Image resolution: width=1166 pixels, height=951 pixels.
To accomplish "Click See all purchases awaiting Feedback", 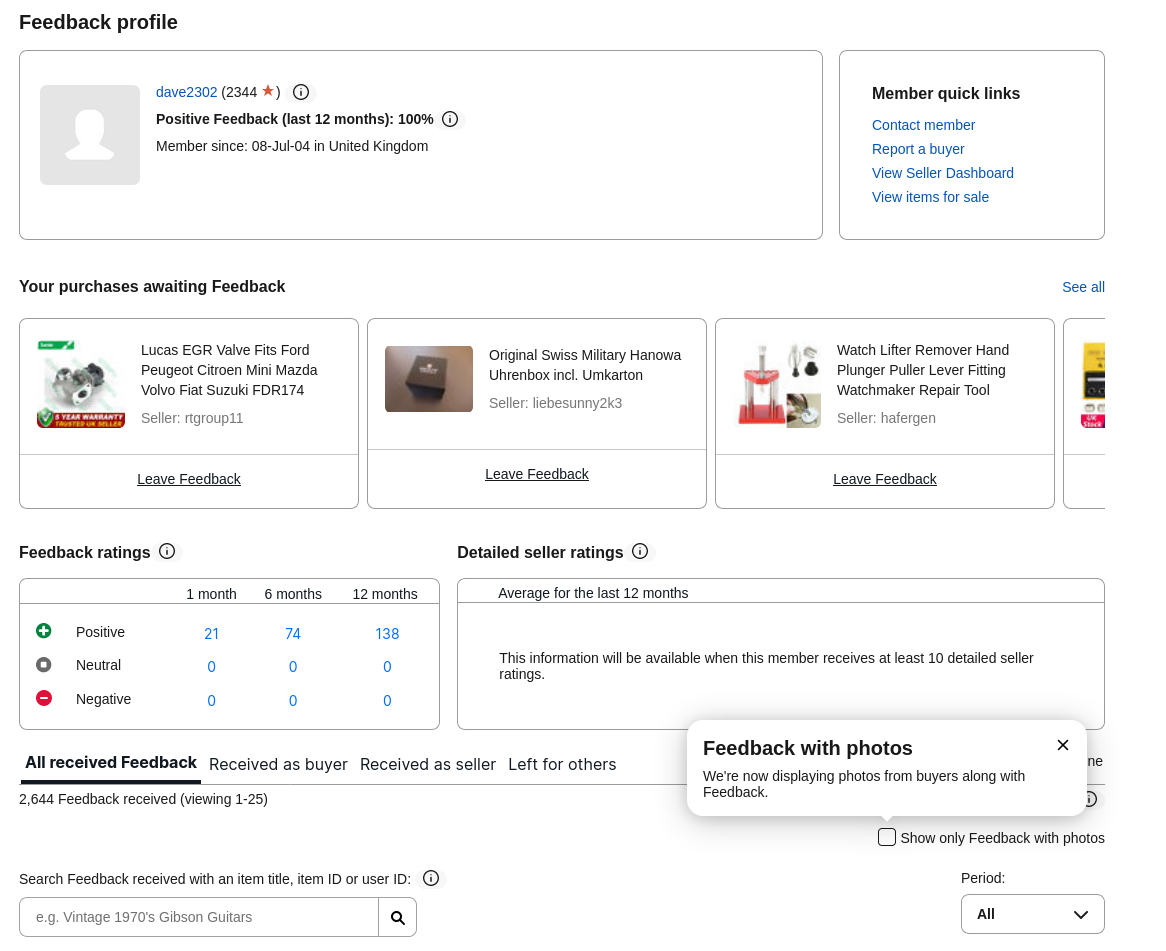I will coord(1083,287).
